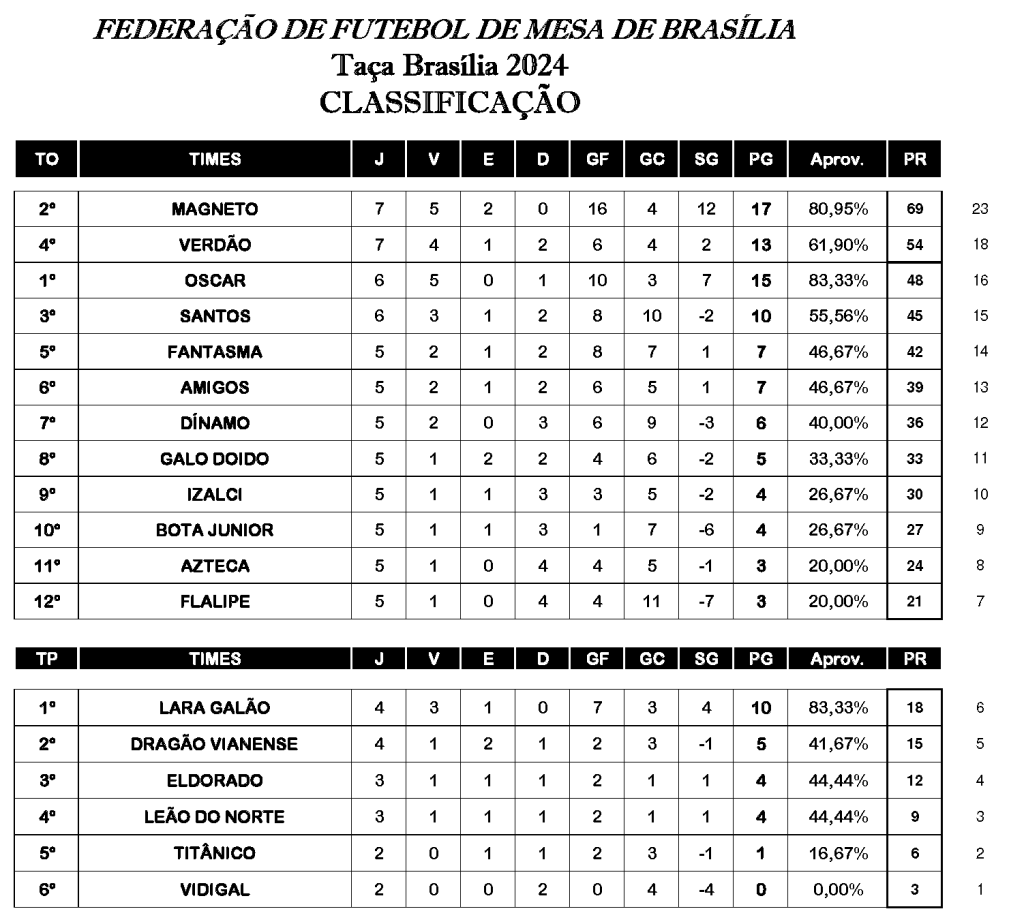The width and height of the screenshot is (1024, 924).
Task: Select the SANTOS team cell
Action: tap(215, 316)
